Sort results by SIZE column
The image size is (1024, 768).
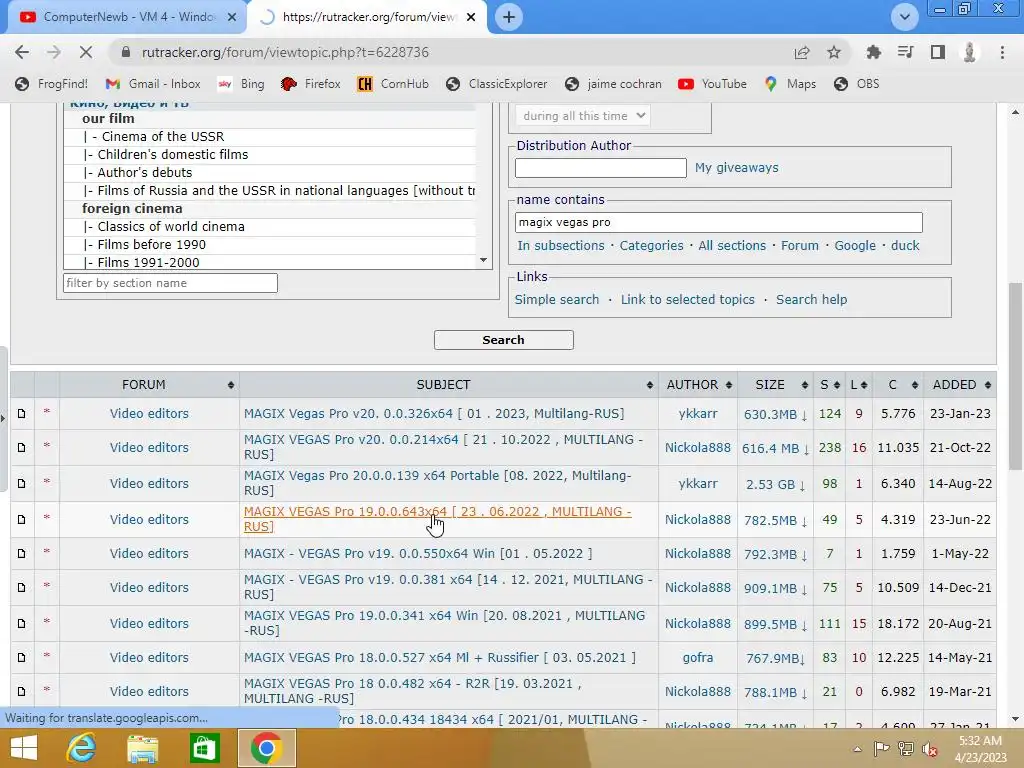click(776, 385)
